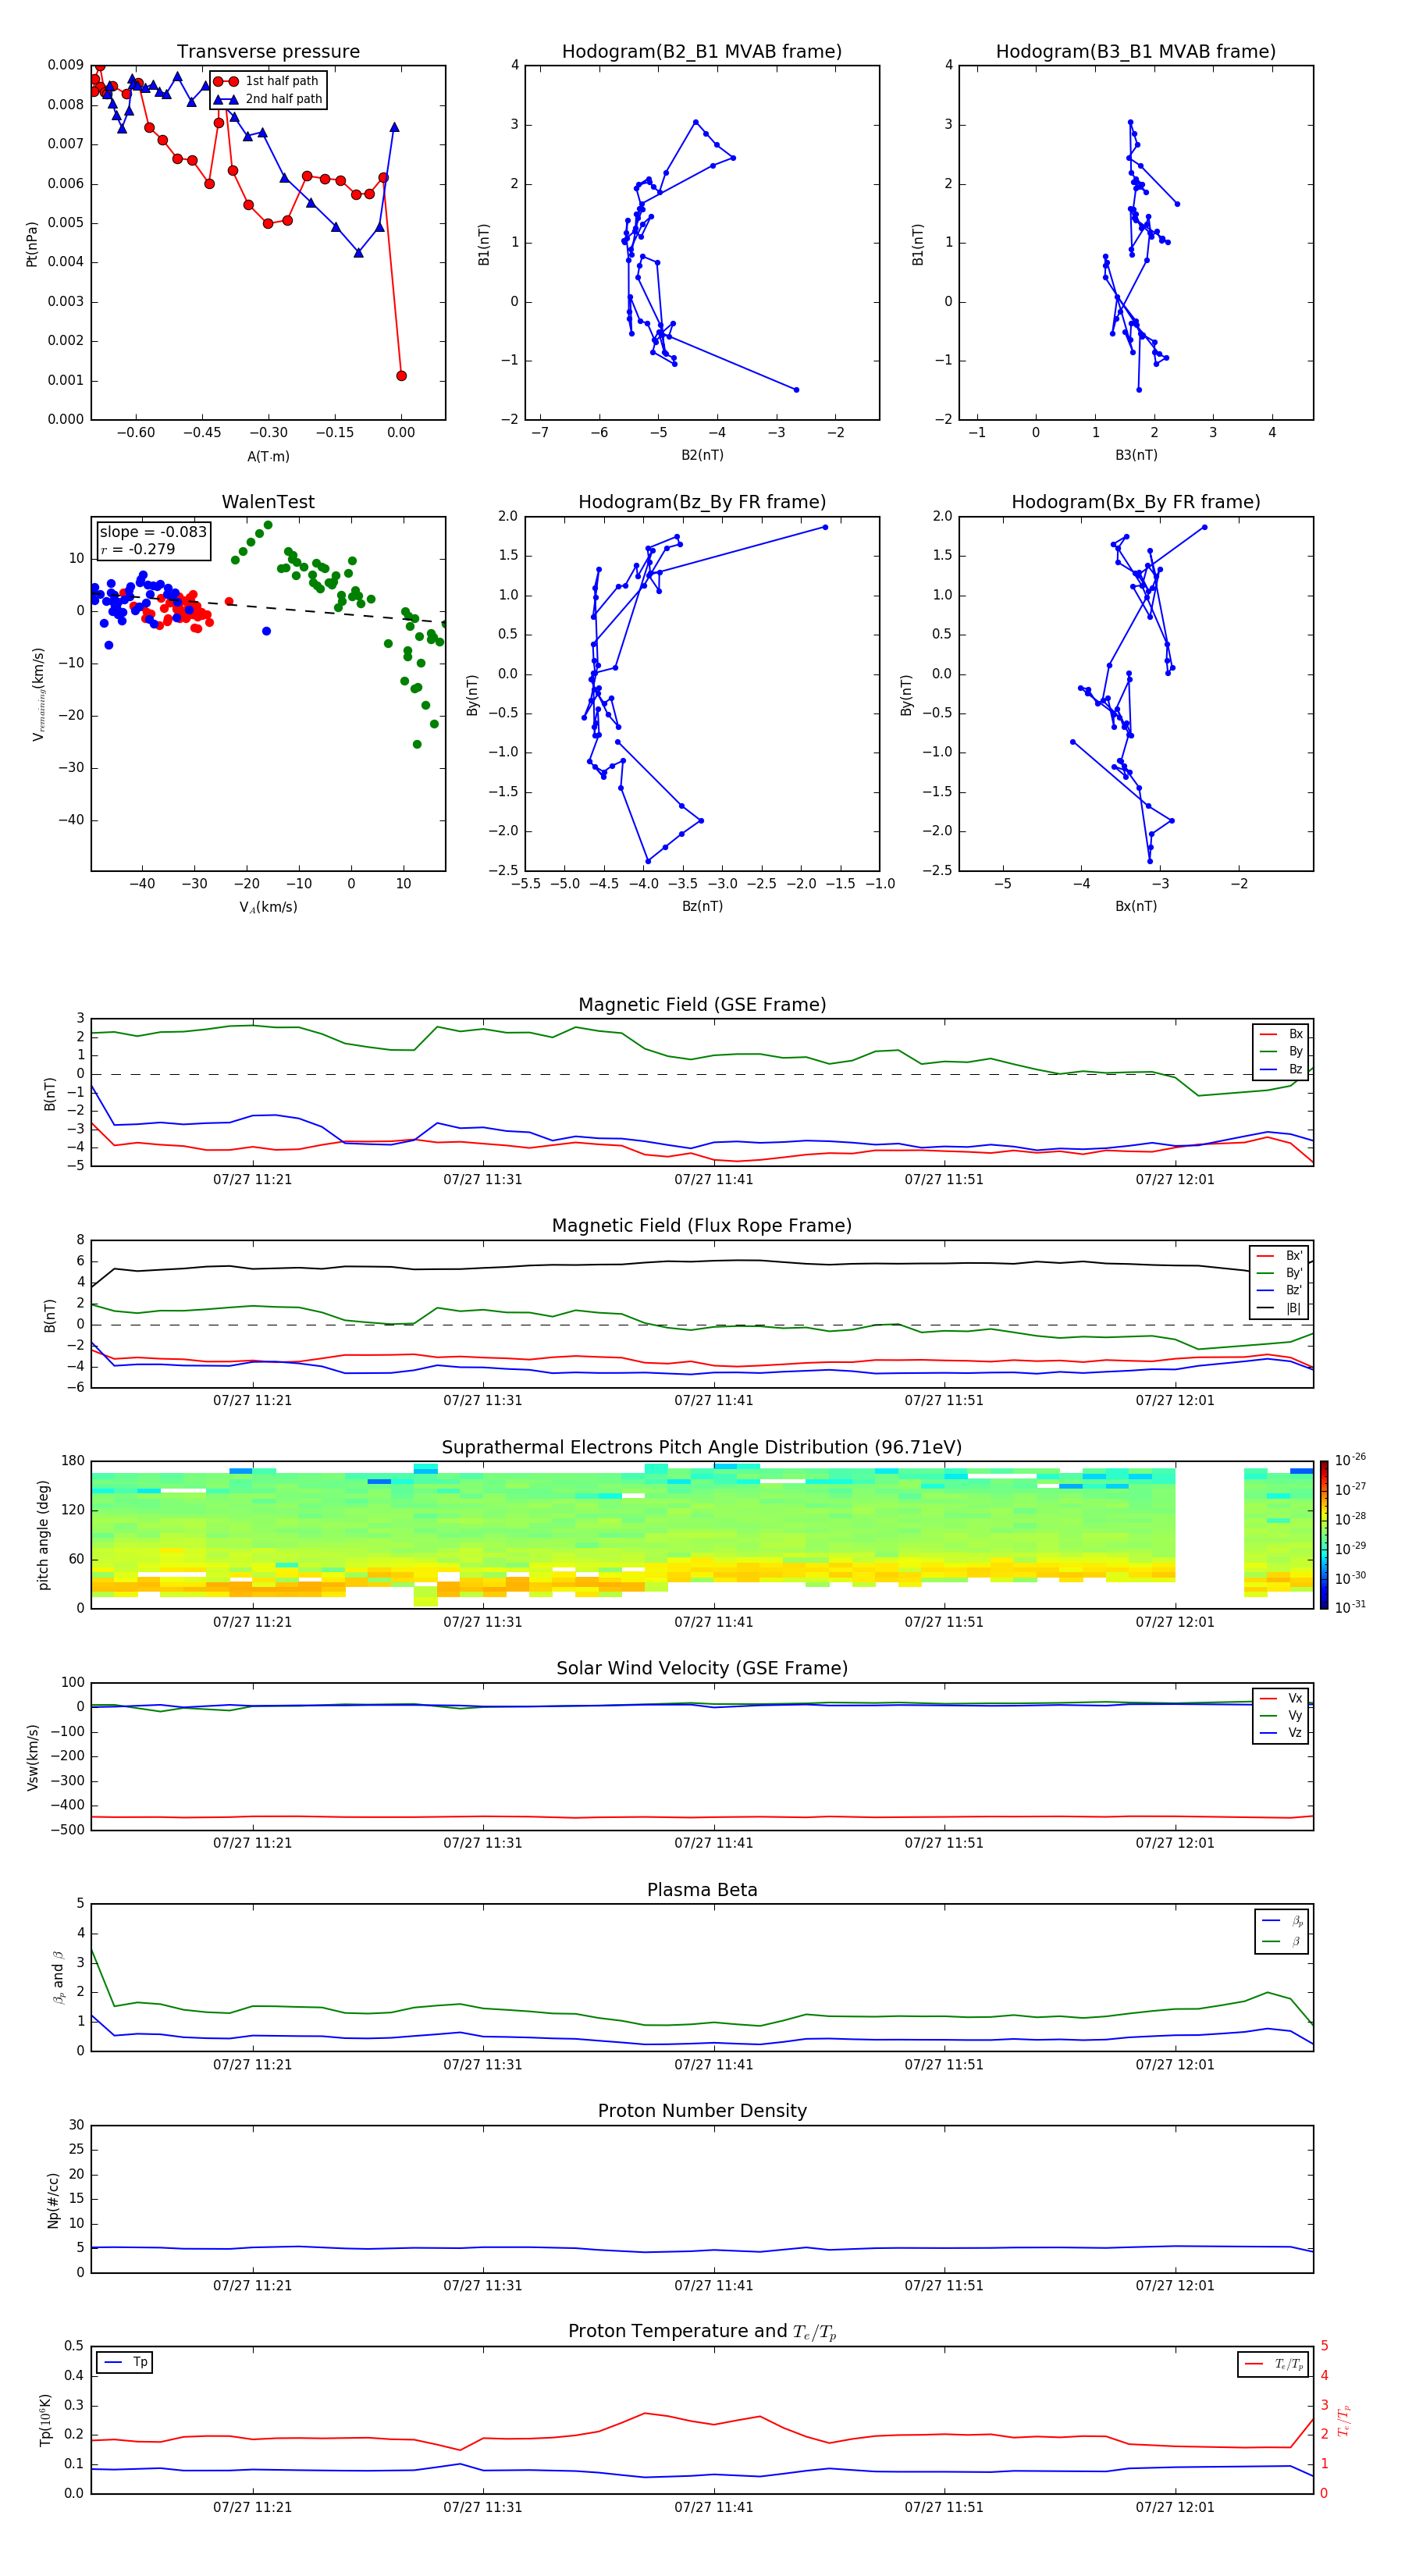Viewport: 1405px width, 2576px height.
Task: Click the "Proton Temperature and Te/Tp" title
Action: pos(702,2332)
